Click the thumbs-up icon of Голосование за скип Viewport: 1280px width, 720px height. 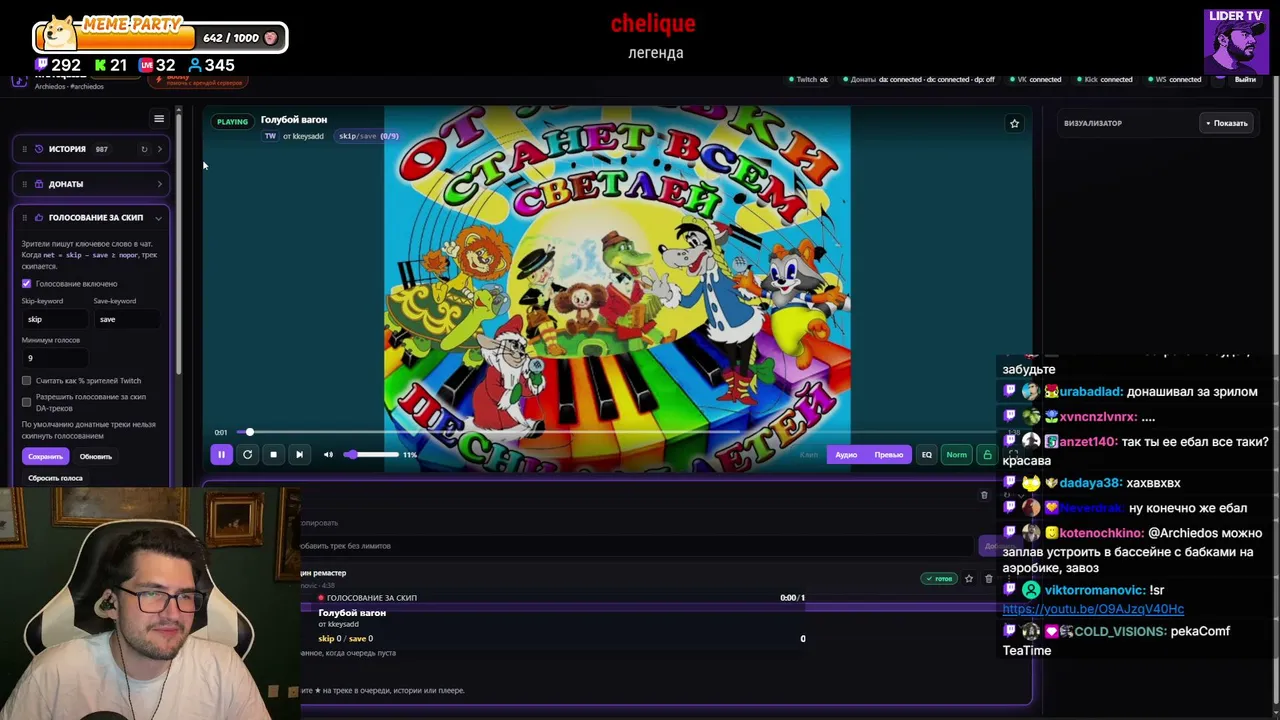click(39, 217)
